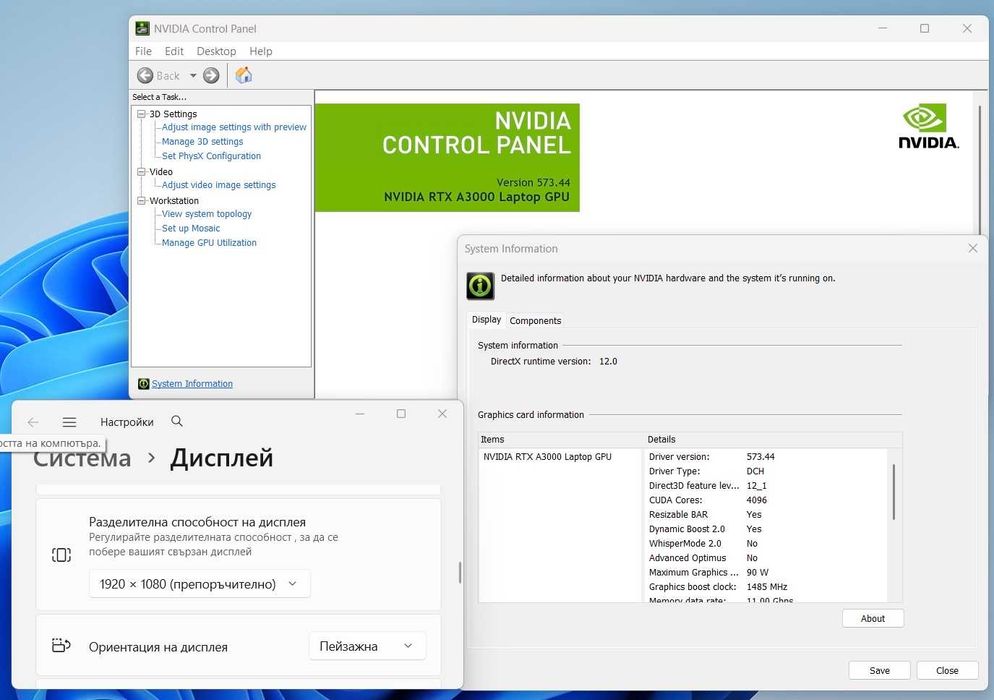Click the Driver Type DCH row
The height and width of the screenshot is (700, 994).
765,471
